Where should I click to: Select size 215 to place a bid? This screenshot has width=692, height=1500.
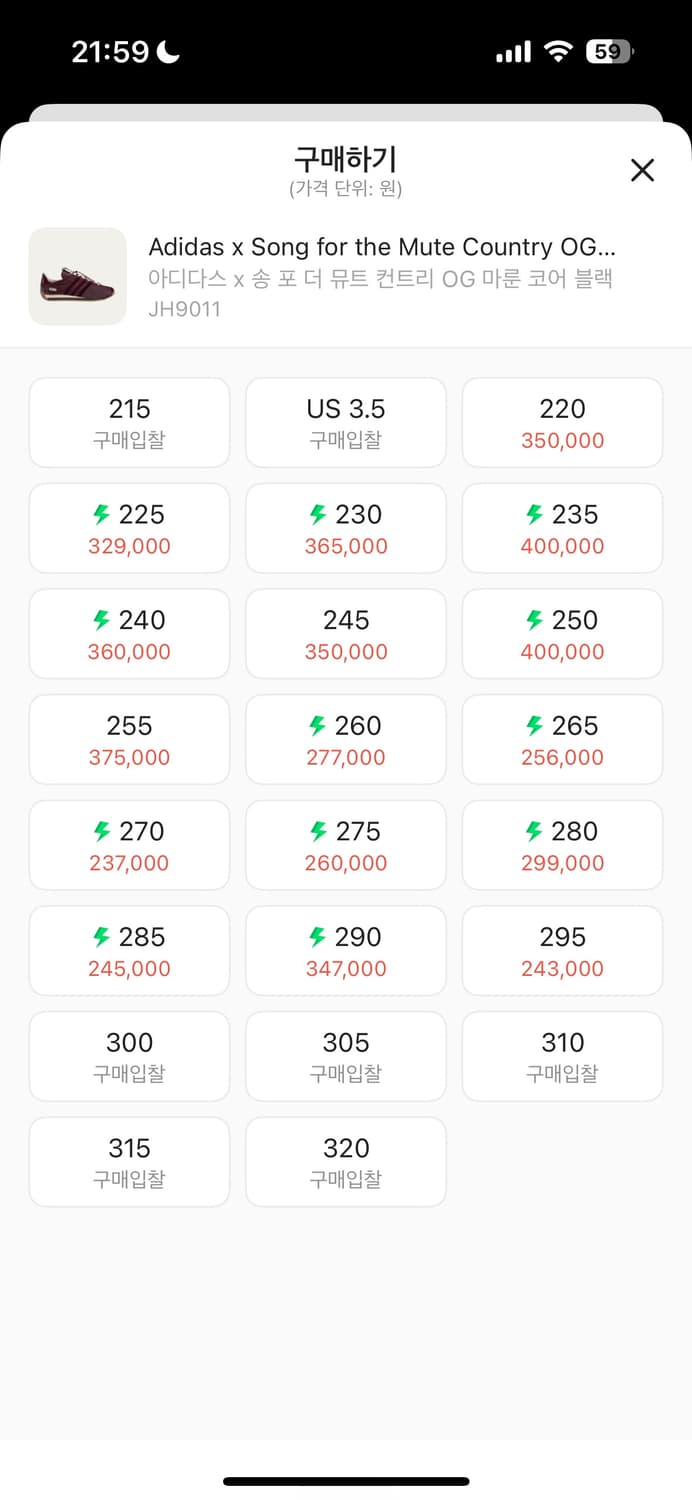[129, 422]
